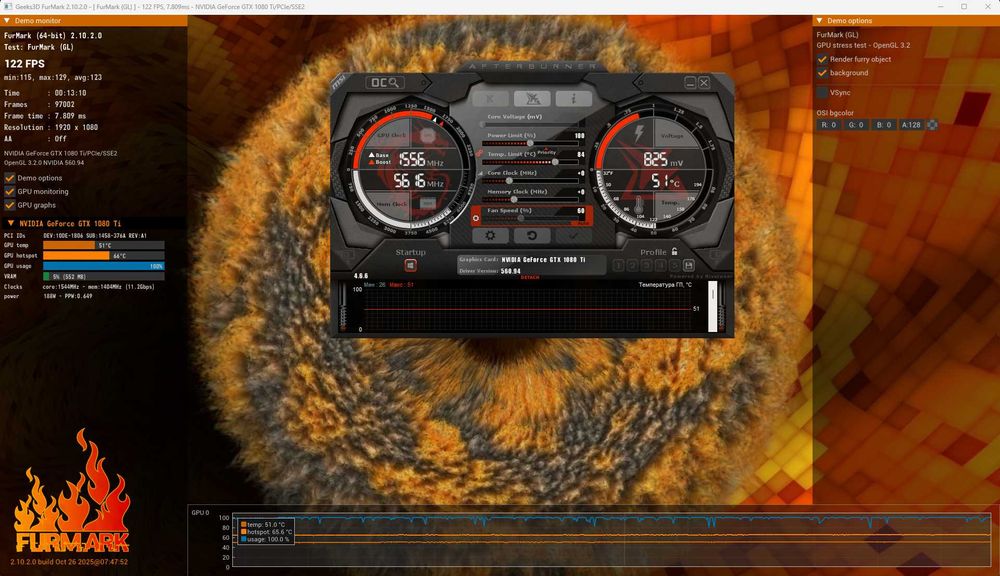The height and width of the screenshot is (576, 1000).
Task: Enable the VSync checkbox
Action: click(x=822, y=92)
